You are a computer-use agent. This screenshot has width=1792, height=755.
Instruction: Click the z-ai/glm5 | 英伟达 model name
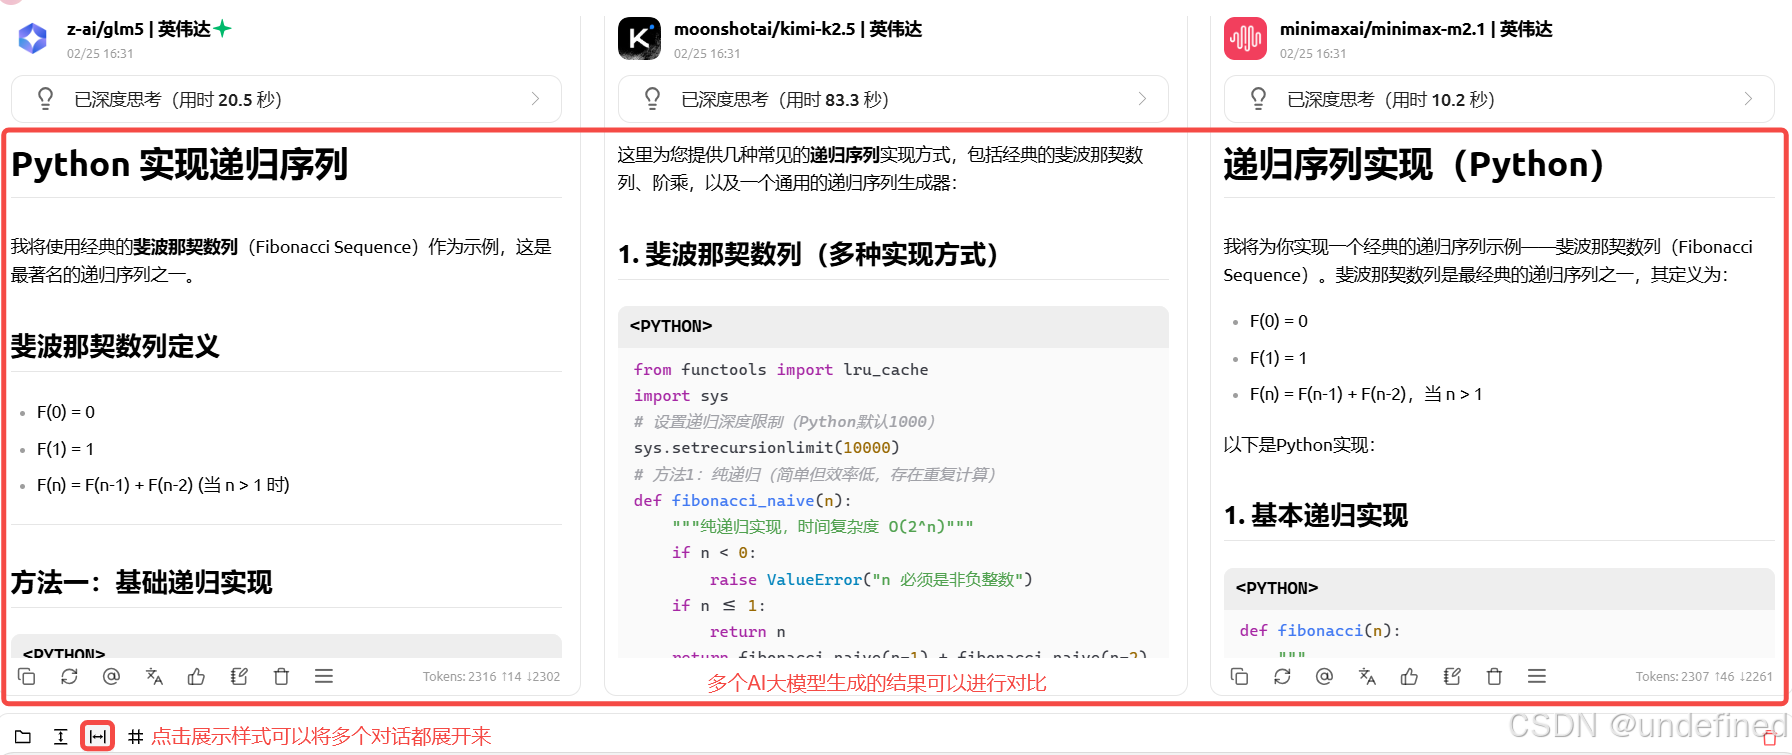click(138, 29)
